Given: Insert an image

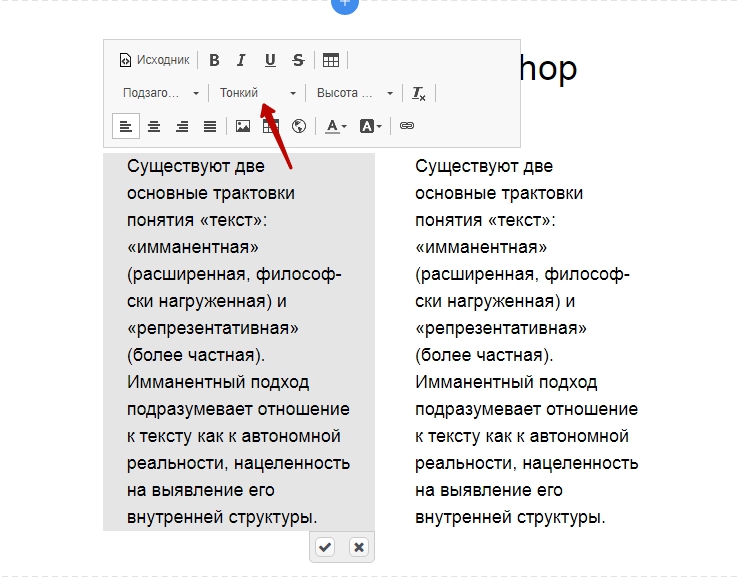Looking at the screenshot, I should [x=243, y=126].
